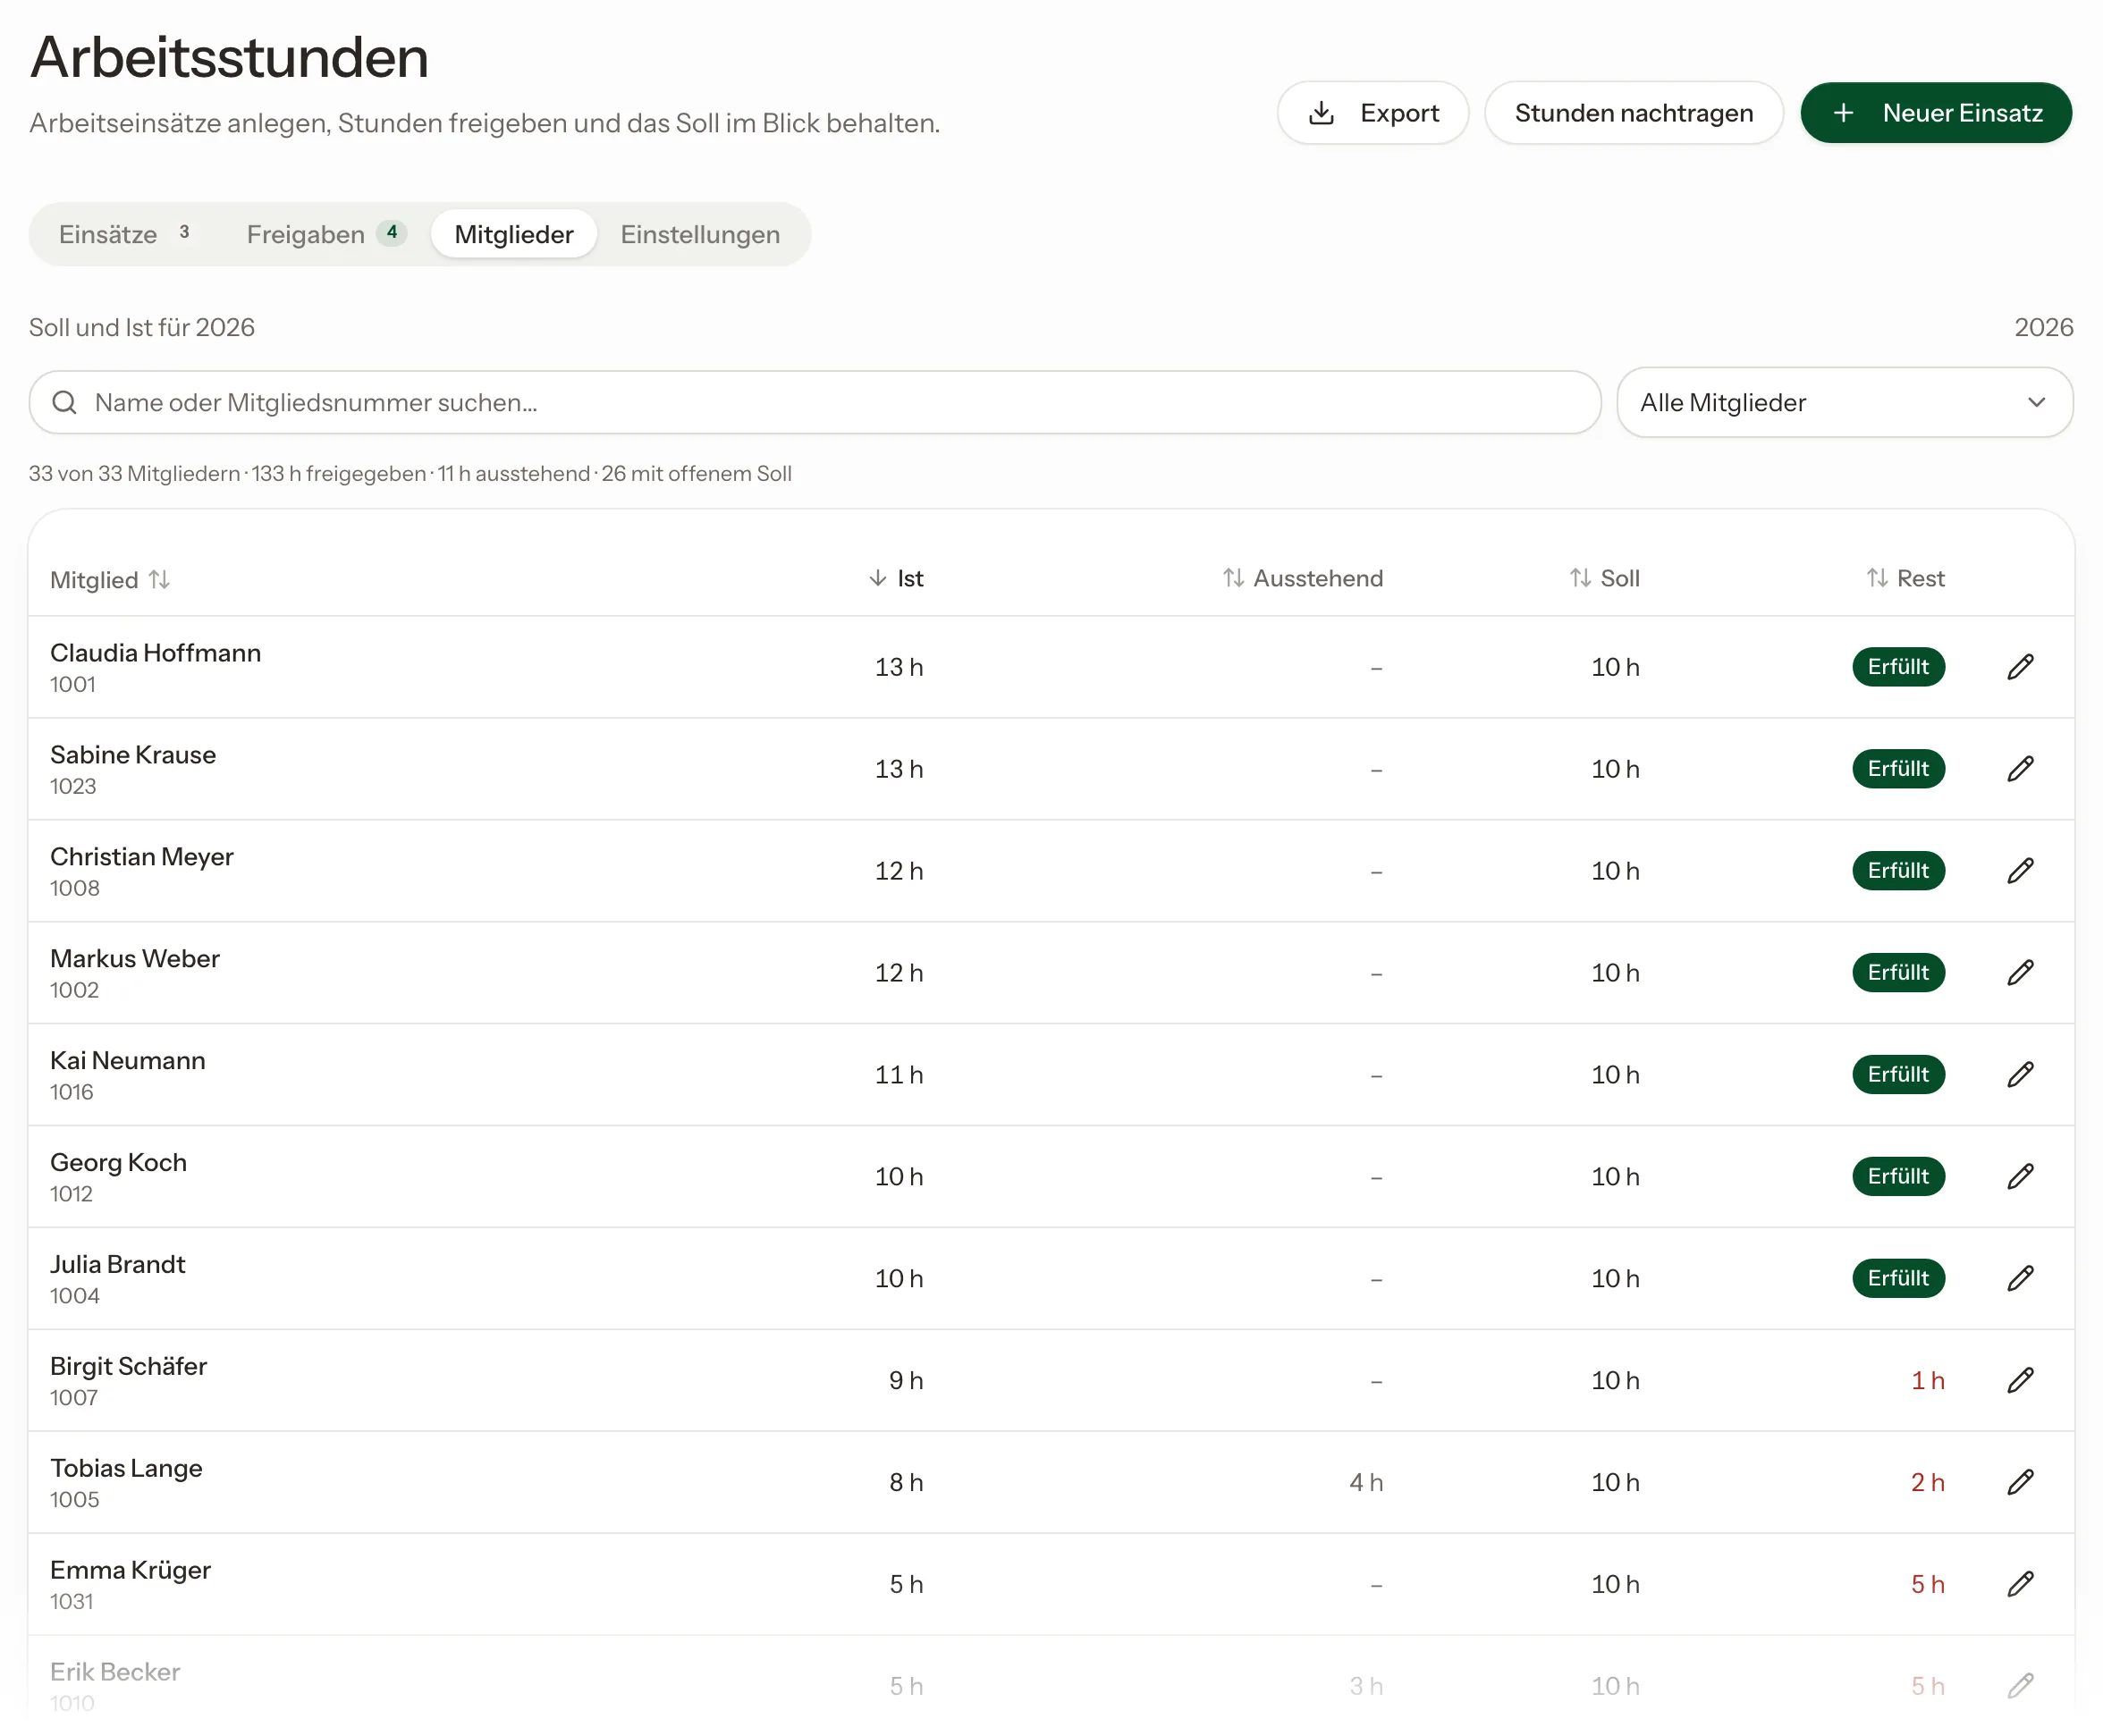Viewport: 2103px width, 1736px height.
Task: Open the pencil editor for Julia Brandt
Action: coord(2020,1279)
